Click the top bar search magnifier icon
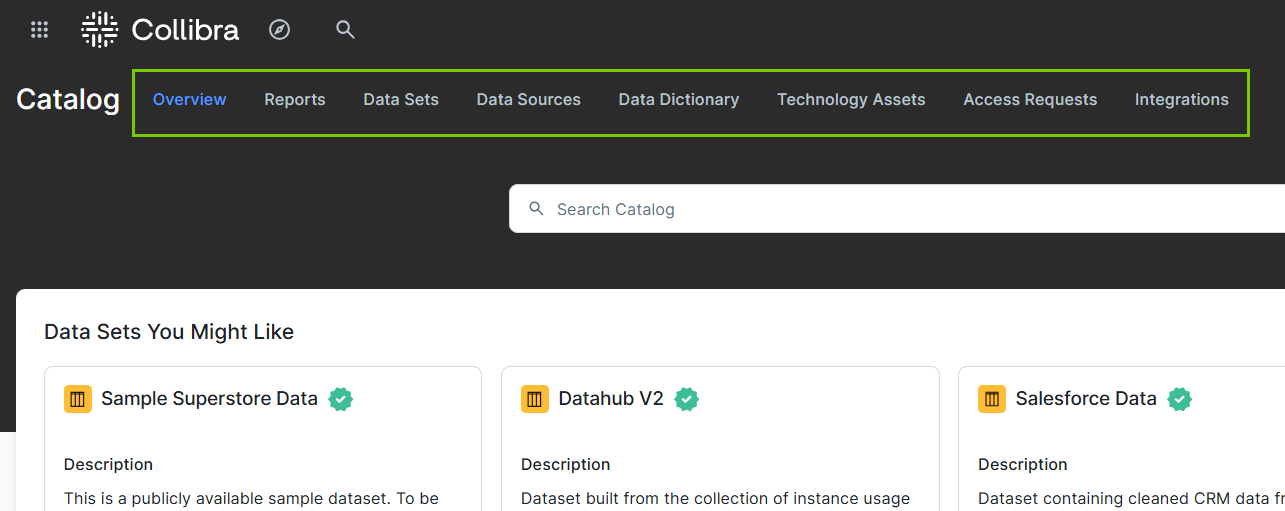1285x511 pixels. click(345, 30)
